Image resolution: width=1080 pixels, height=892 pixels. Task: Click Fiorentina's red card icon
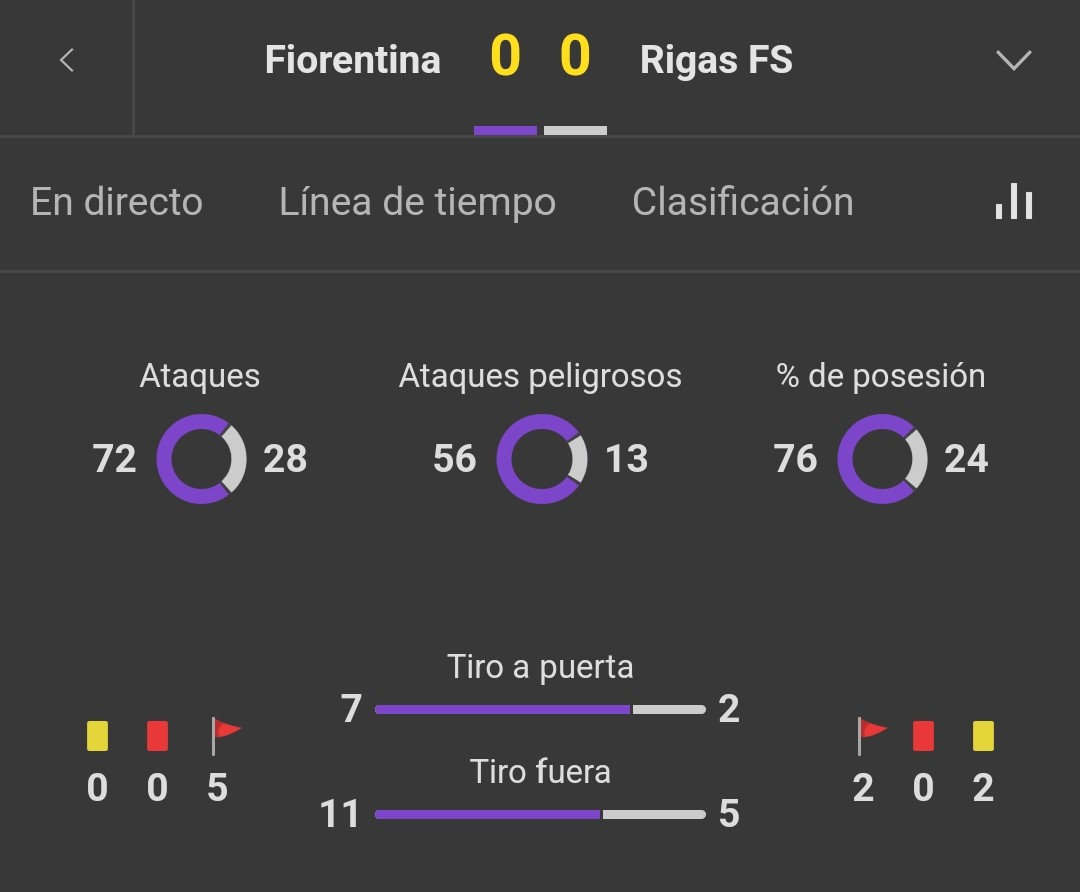coord(158,736)
